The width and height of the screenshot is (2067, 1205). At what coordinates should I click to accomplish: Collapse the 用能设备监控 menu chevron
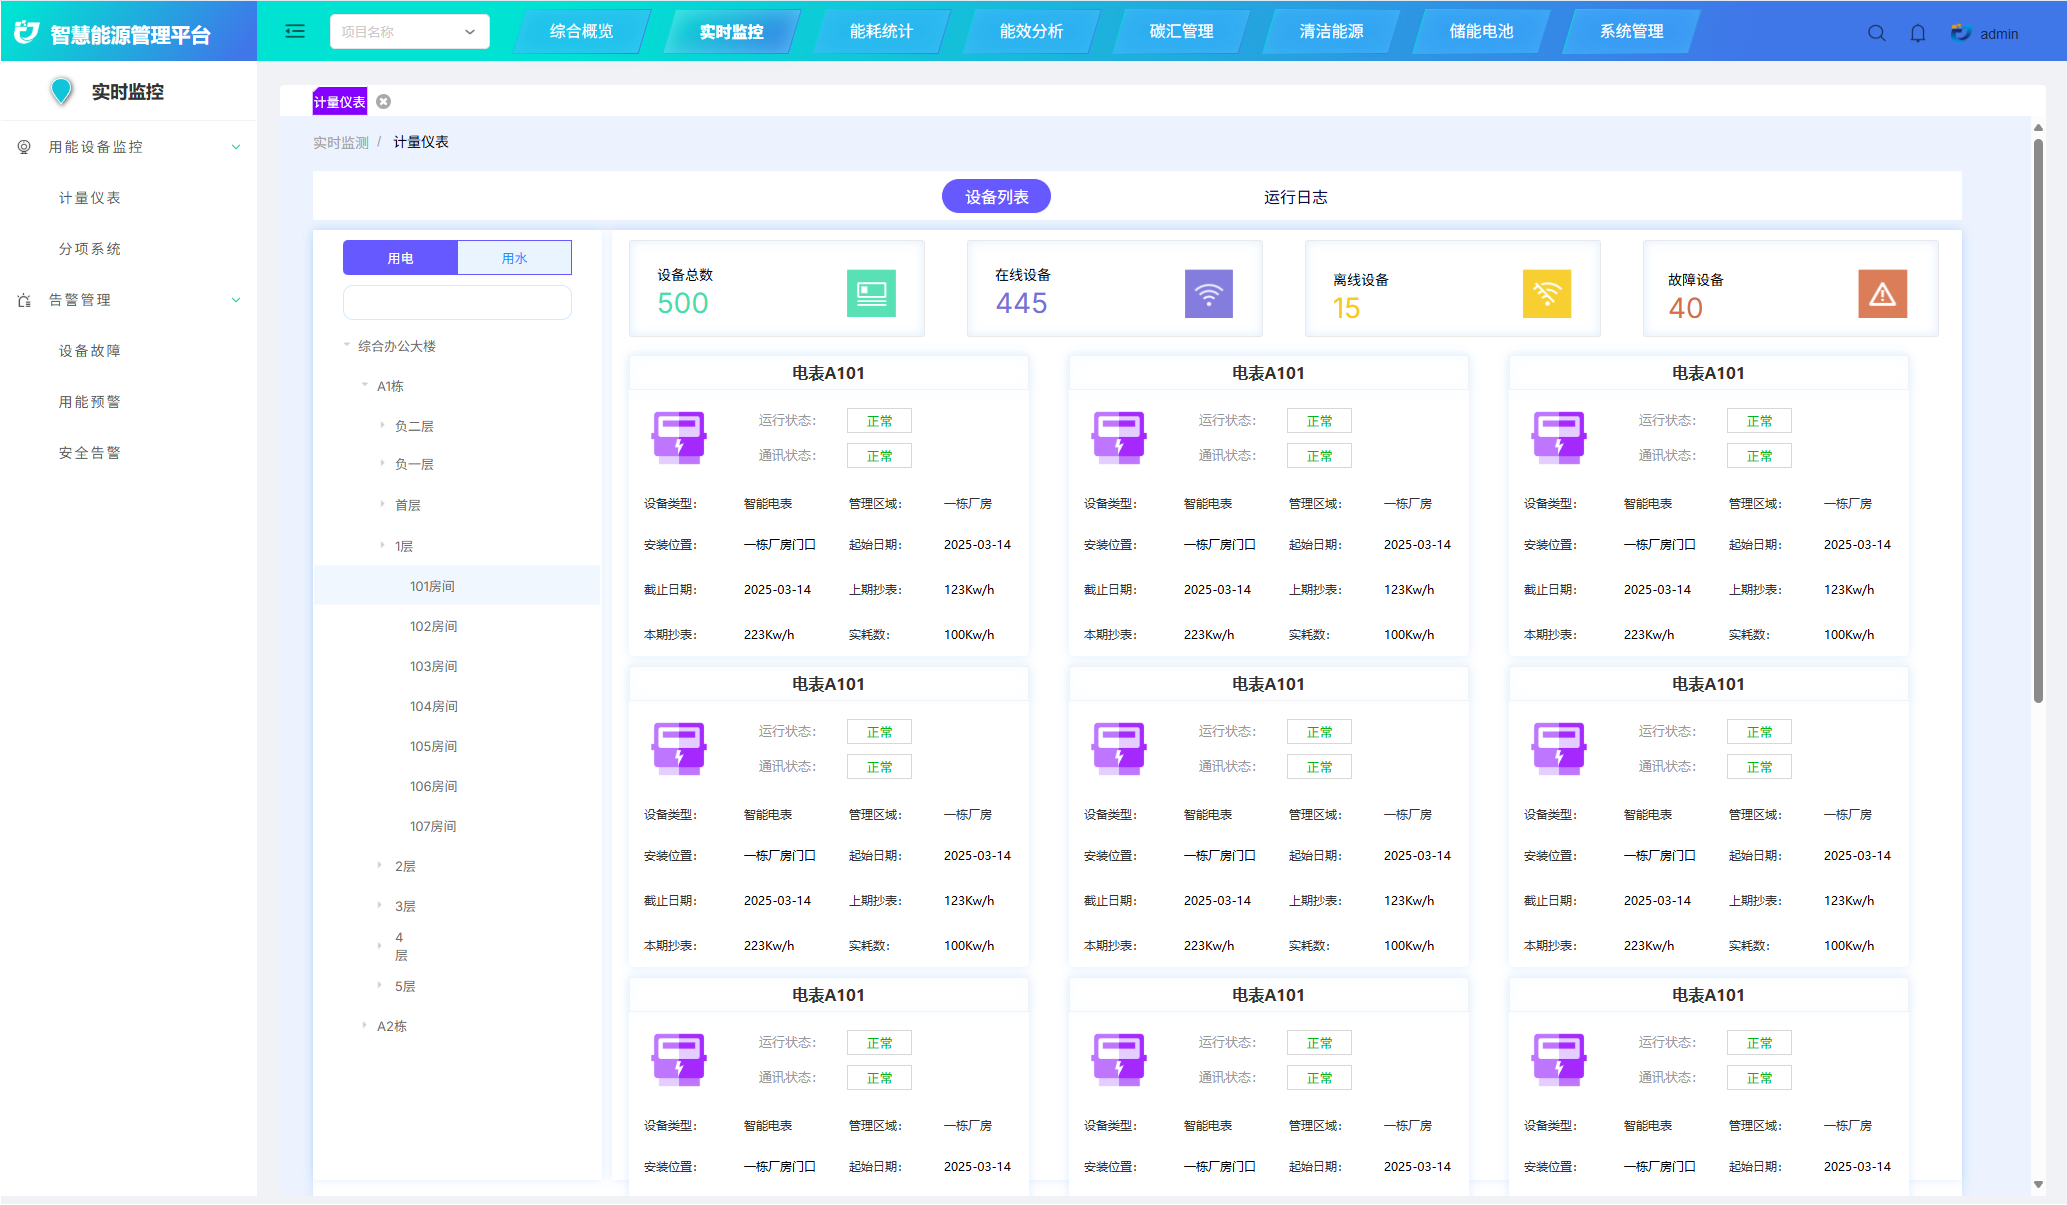(236, 147)
